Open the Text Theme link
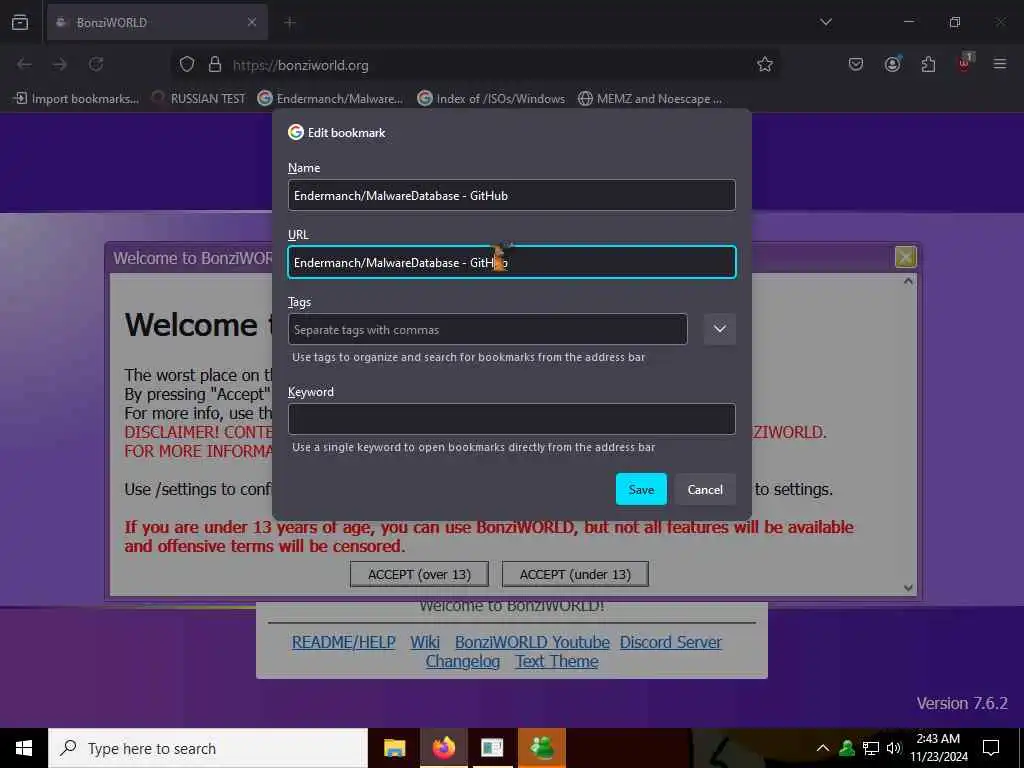 556,661
